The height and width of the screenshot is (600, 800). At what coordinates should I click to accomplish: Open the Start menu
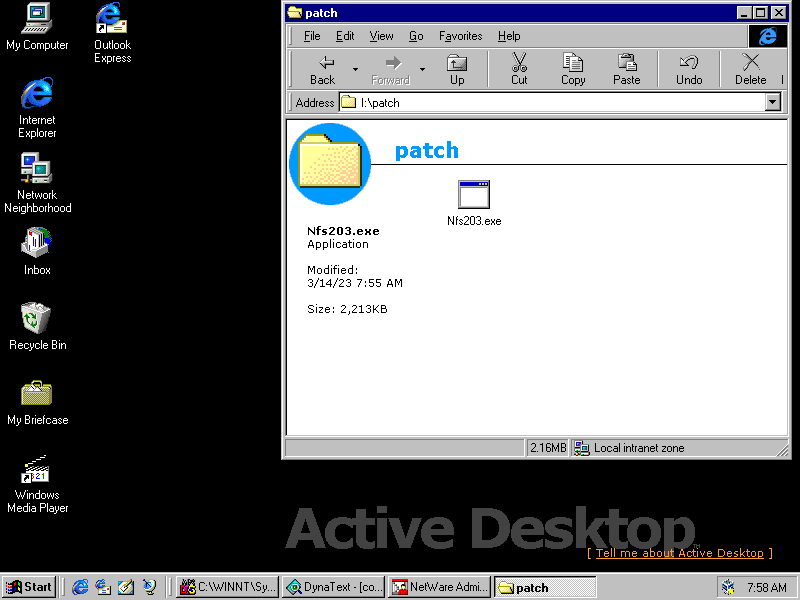click(29, 587)
